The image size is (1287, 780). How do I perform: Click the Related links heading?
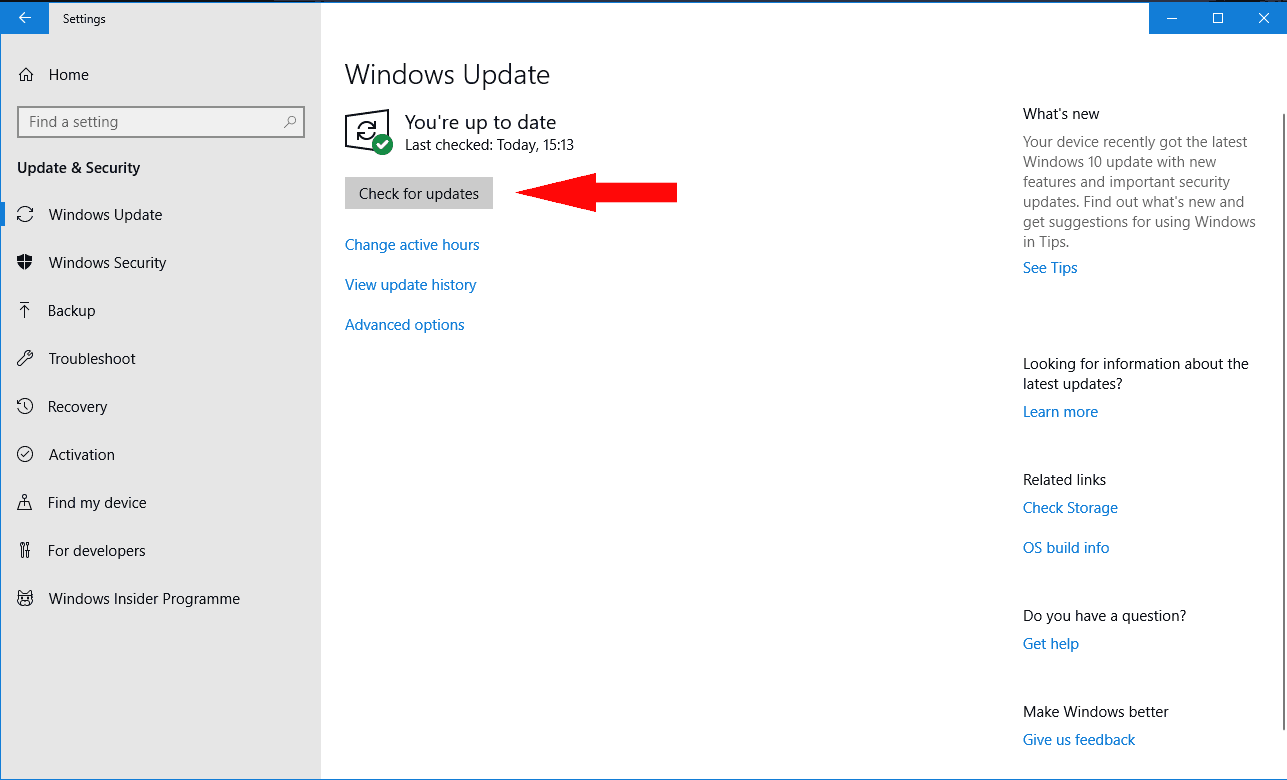point(1064,480)
